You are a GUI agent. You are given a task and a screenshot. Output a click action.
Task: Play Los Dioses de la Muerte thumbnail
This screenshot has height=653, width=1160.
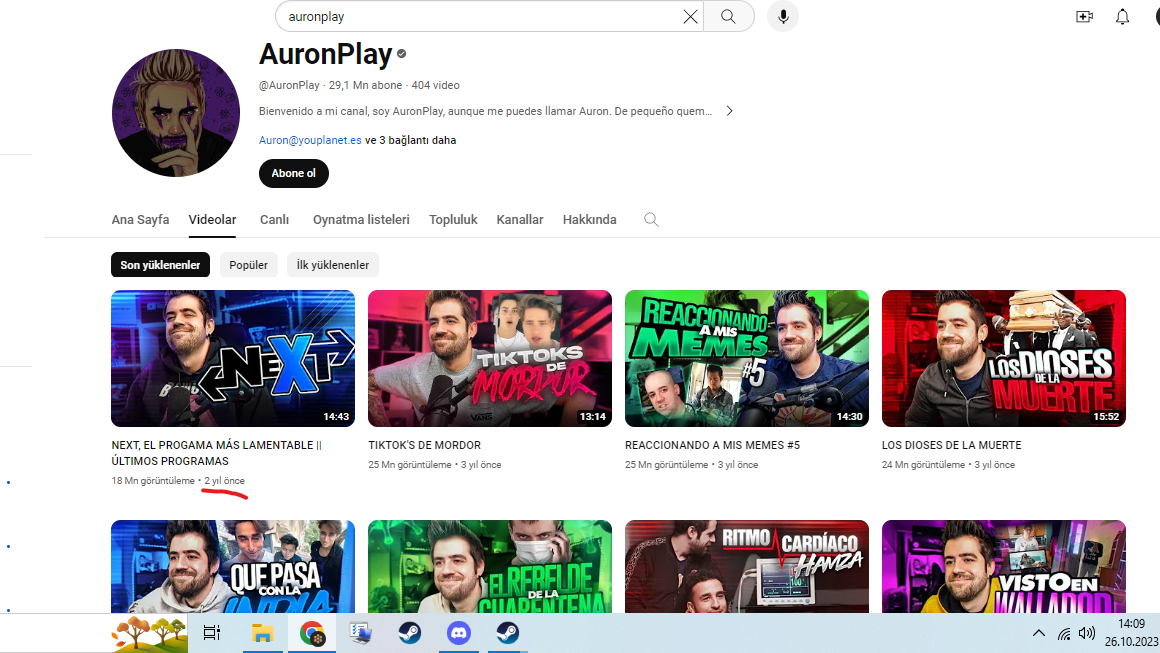(1004, 359)
